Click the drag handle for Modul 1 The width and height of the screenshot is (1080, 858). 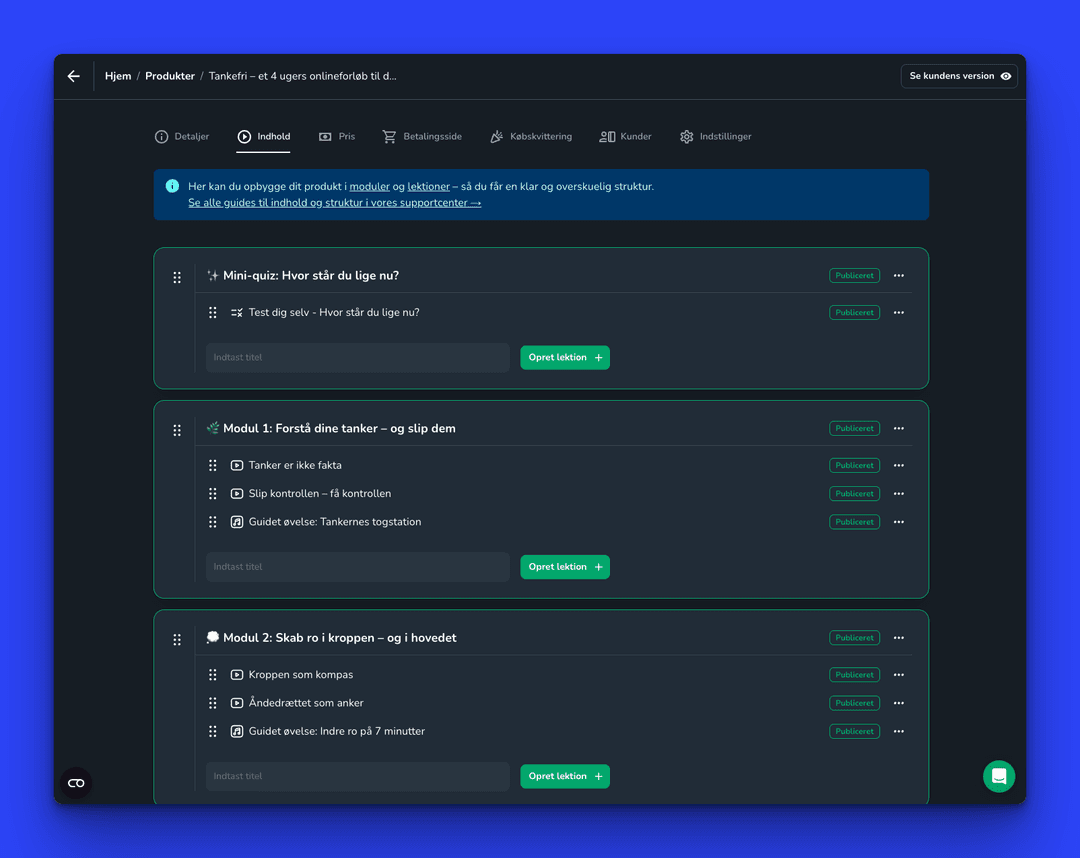(177, 429)
